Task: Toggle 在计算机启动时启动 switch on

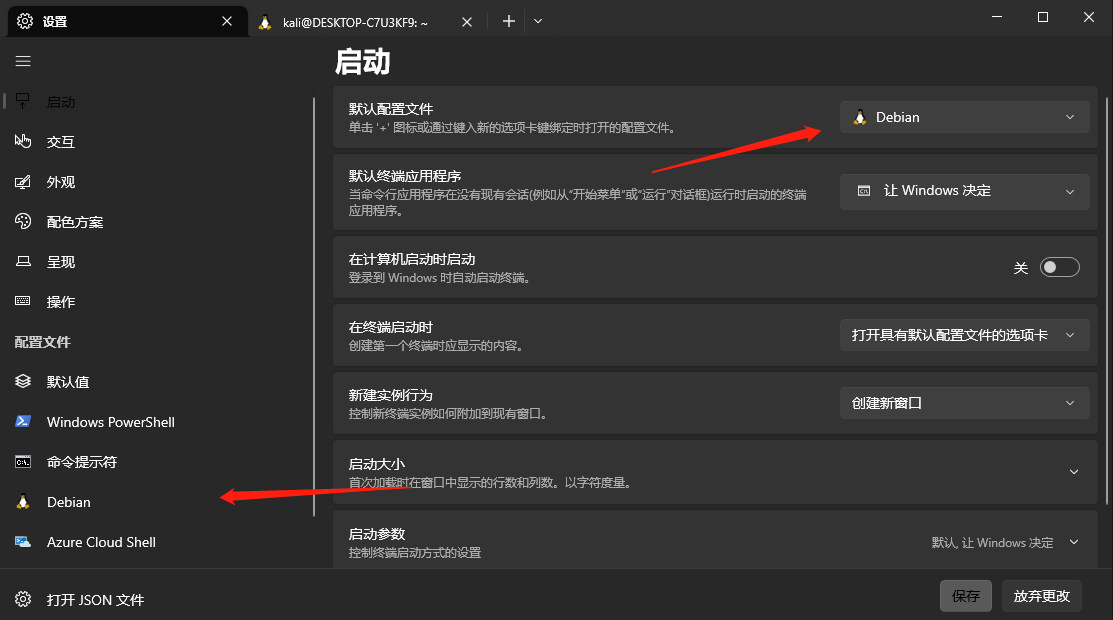Action: click(1059, 267)
